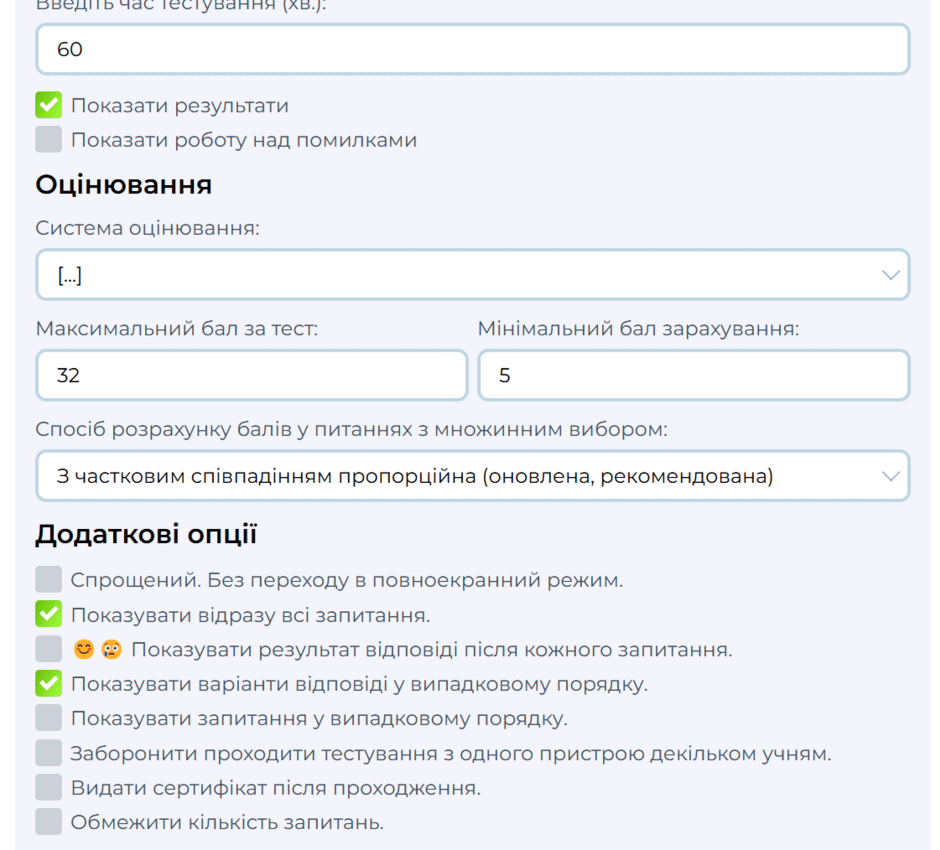Viewport: 940px width, 850px height.
Task: Enable 'Спрощений. Без переходу' checkbox
Action: click(x=49, y=579)
